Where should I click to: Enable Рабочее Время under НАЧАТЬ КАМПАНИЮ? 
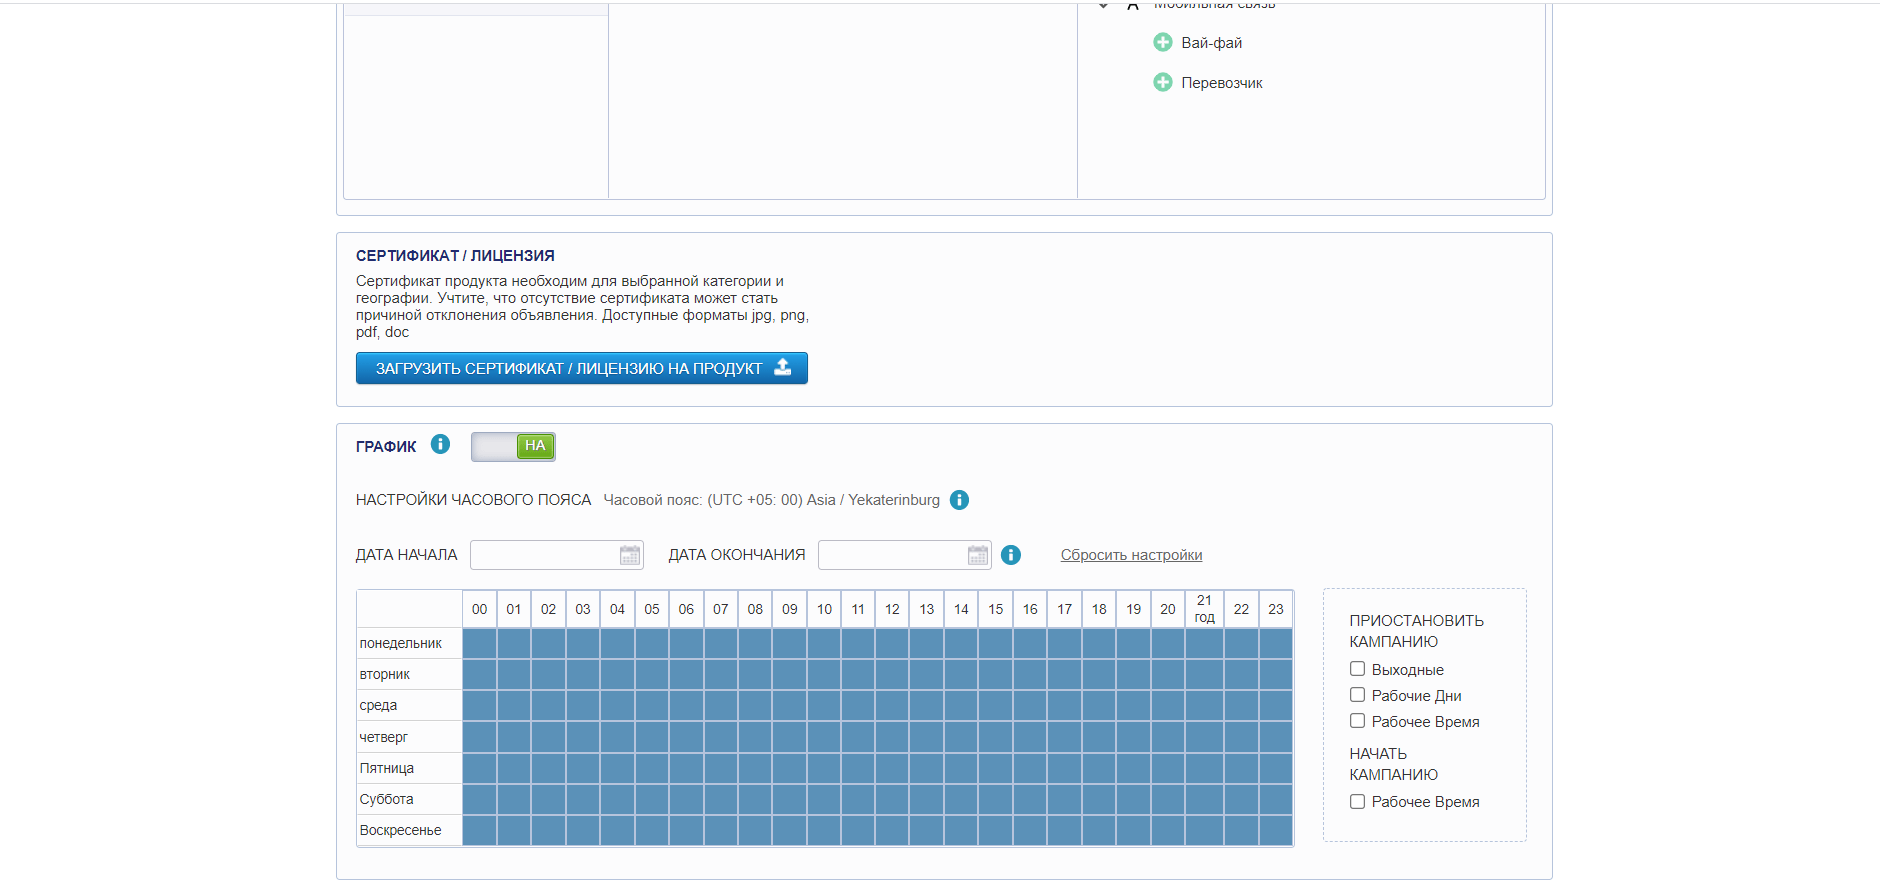[x=1357, y=801]
